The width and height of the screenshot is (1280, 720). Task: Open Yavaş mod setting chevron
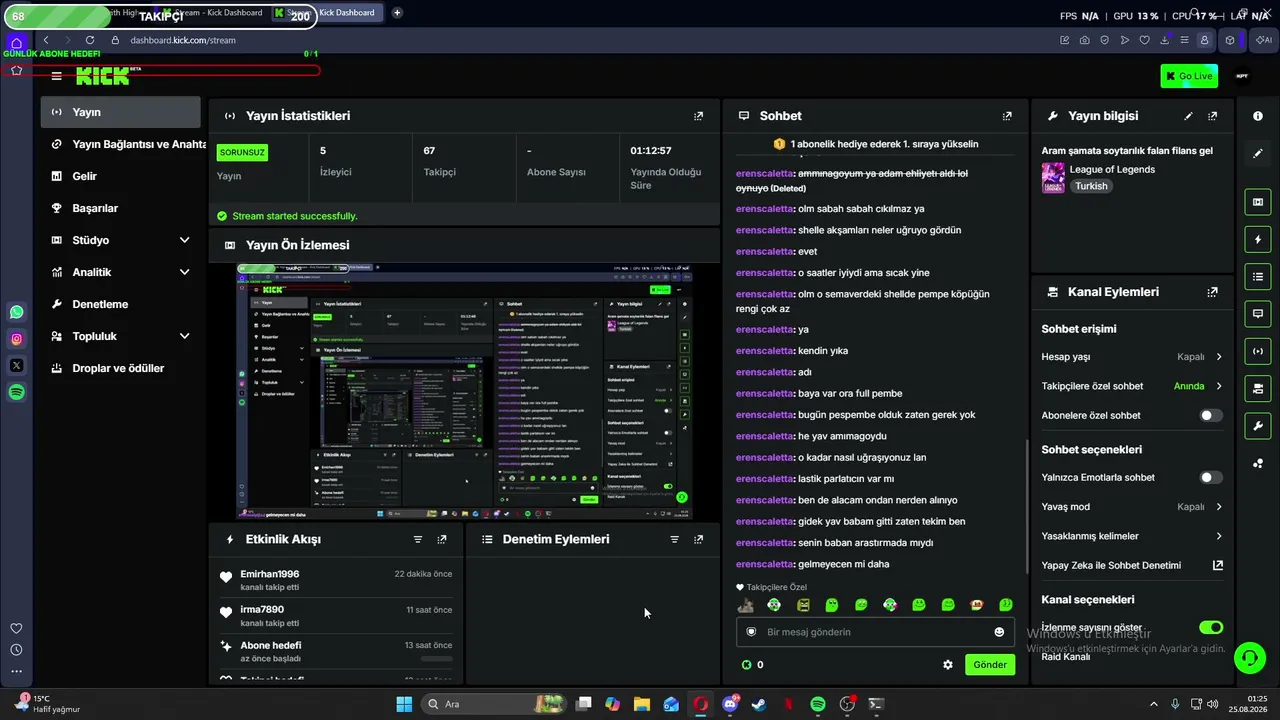coord(1219,507)
